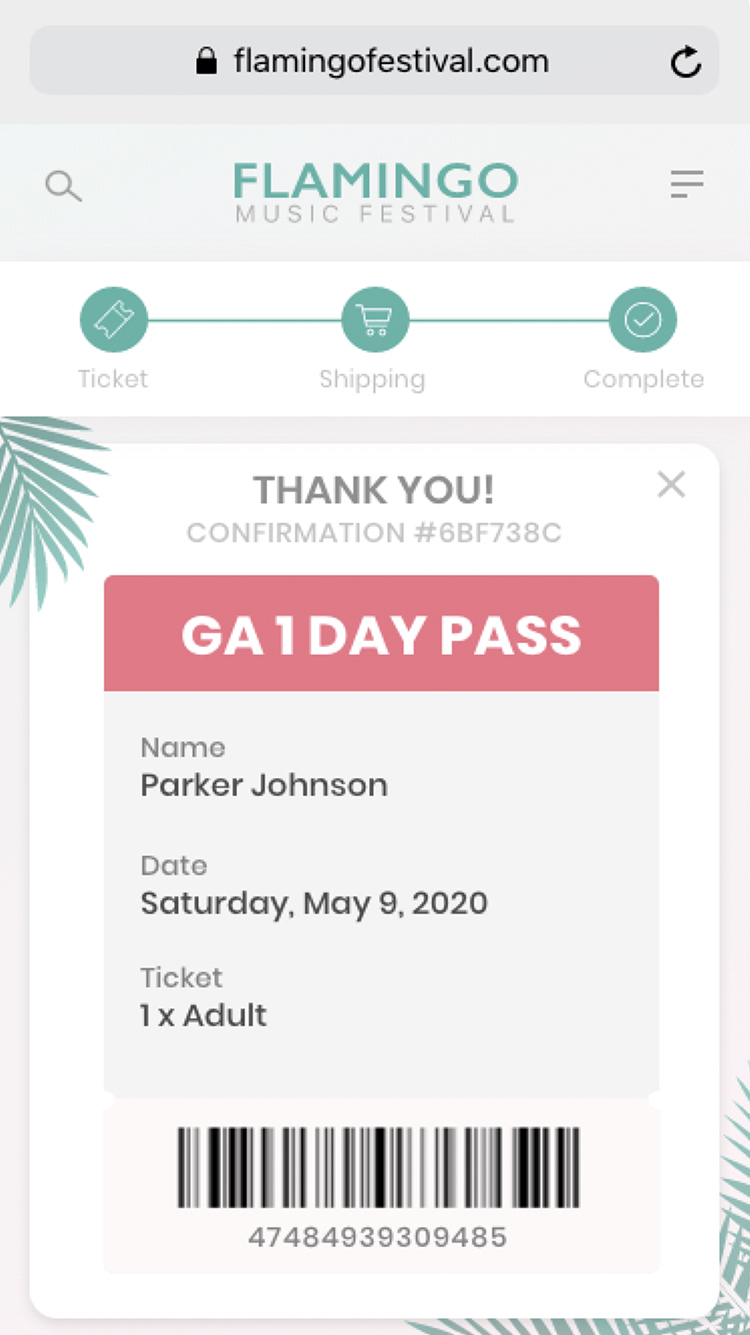This screenshot has height=1335, width=750.
Task: Reload the page in the address bar
Action: click(686, 63)
